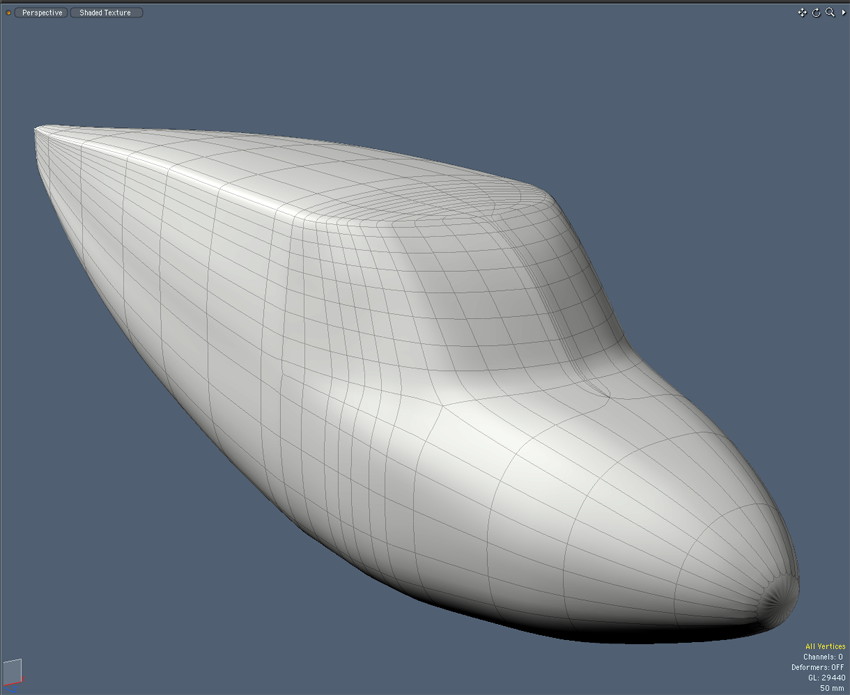Screen dimensions: 850x695
Task: Select the pointed tail tip of the hull
Action: coord(38,128)
